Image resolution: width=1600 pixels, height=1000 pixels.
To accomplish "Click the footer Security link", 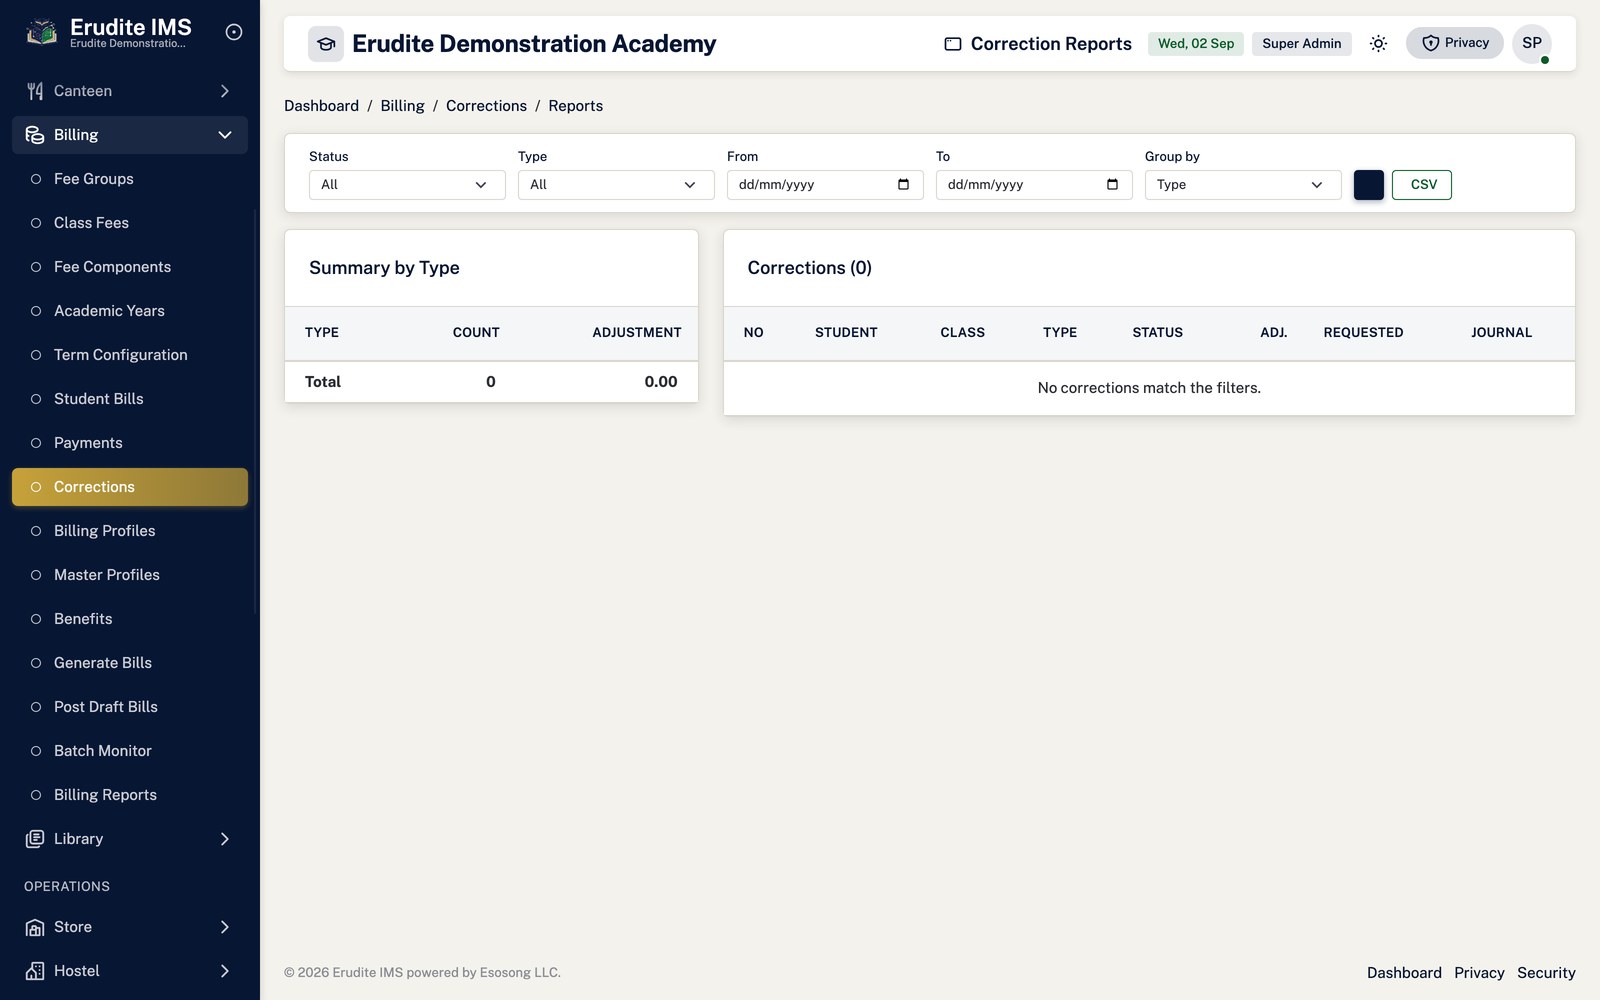I will pos(1546,973).
